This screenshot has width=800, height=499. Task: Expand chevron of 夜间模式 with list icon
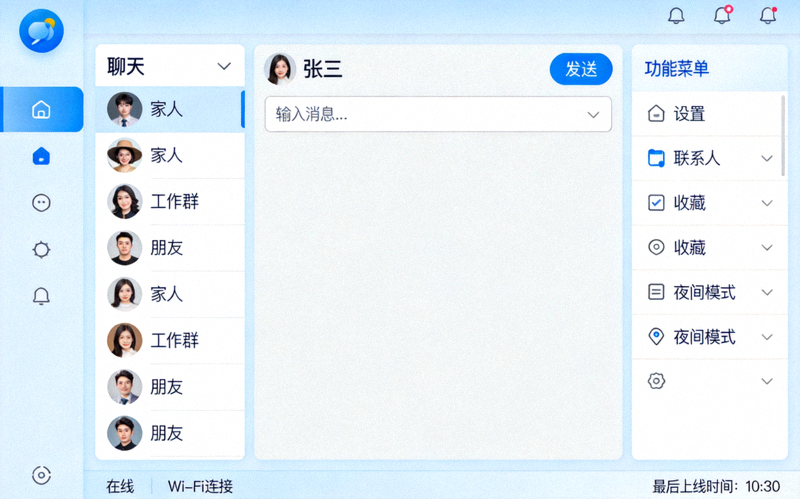pos(767,292)
